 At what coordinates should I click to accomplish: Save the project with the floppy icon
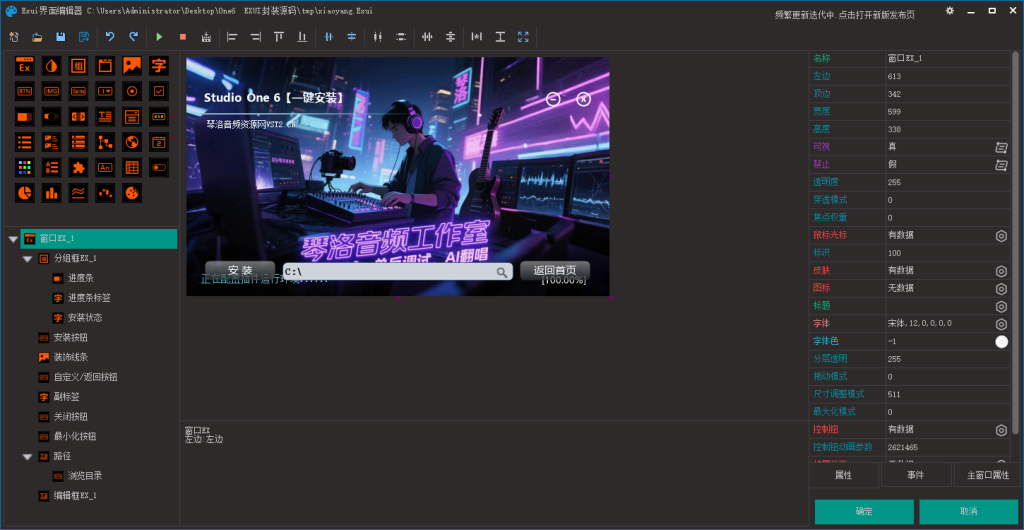pos(60,37)
